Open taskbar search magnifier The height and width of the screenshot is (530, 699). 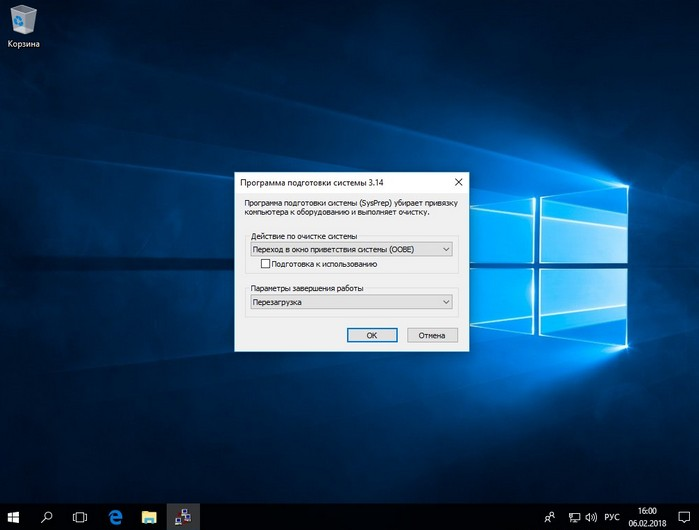[x=46, y=517]
